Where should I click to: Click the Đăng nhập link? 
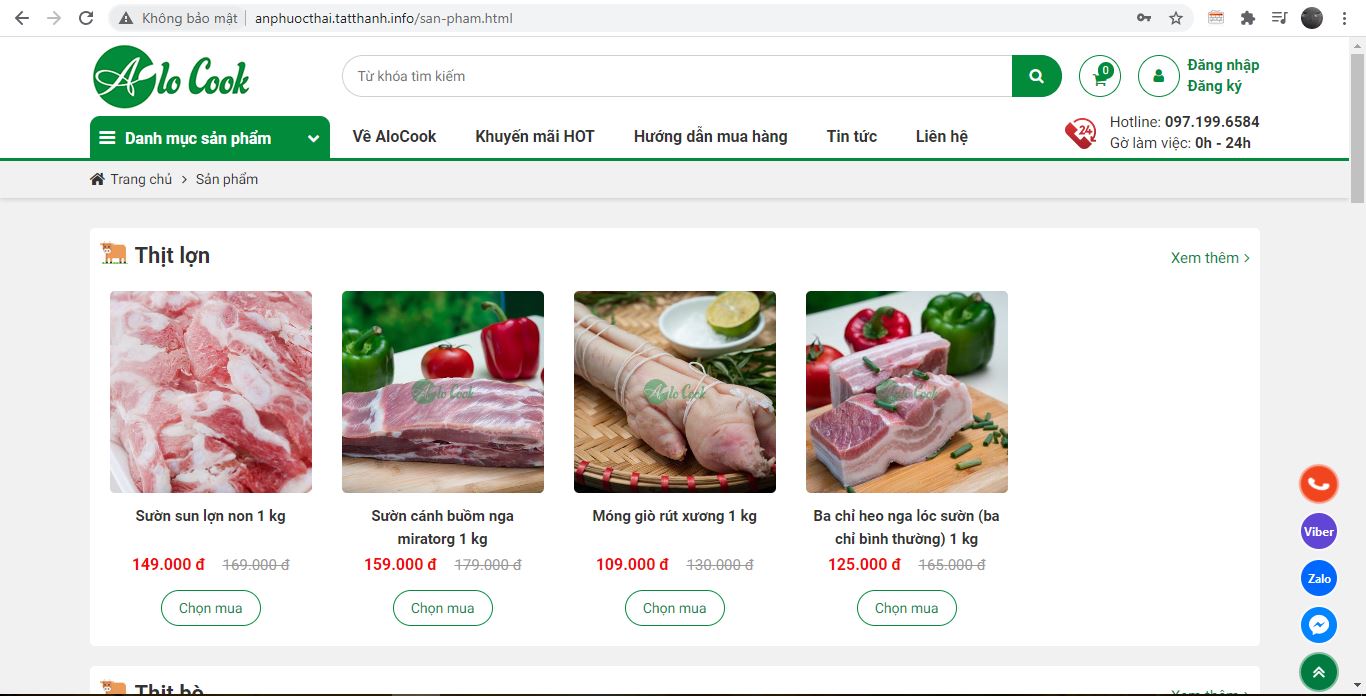pos(1223,65)
